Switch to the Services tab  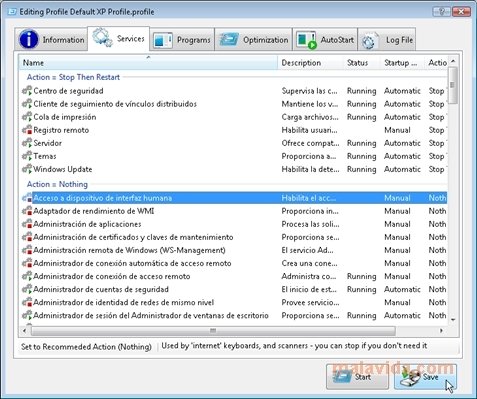[x=119, y=39]
